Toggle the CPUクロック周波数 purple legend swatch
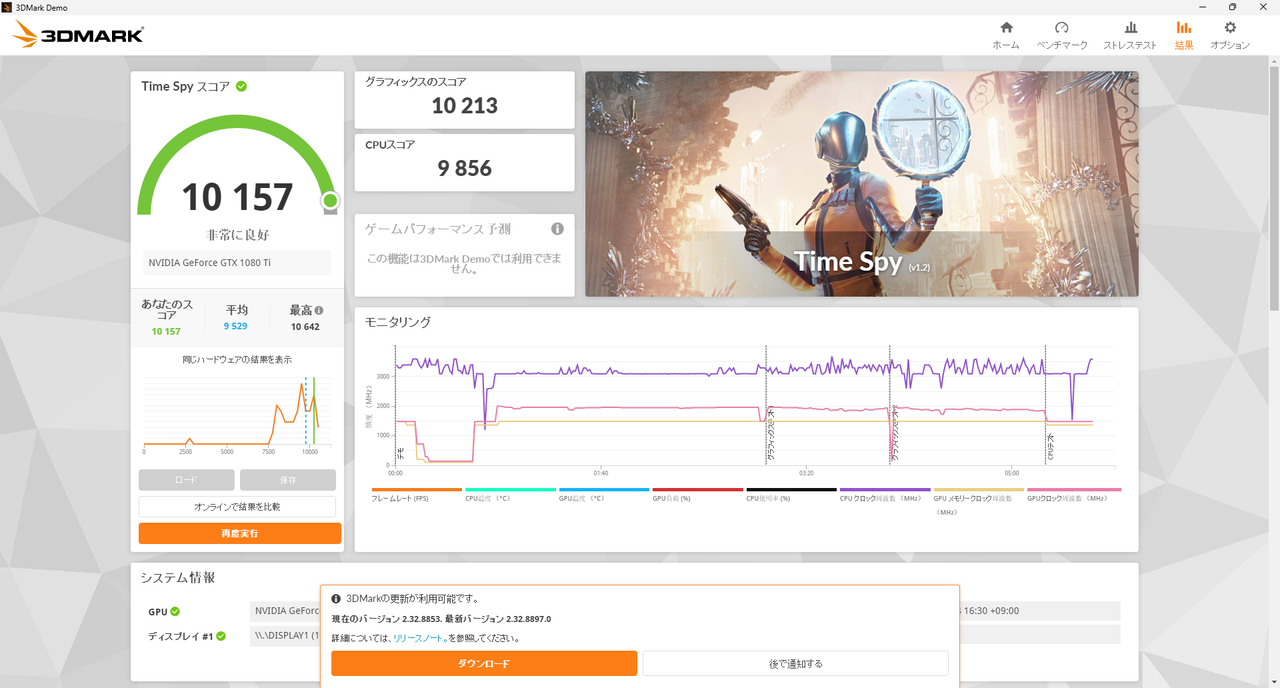This screenshot has height=688, width=1280. [x=885, y=490]
